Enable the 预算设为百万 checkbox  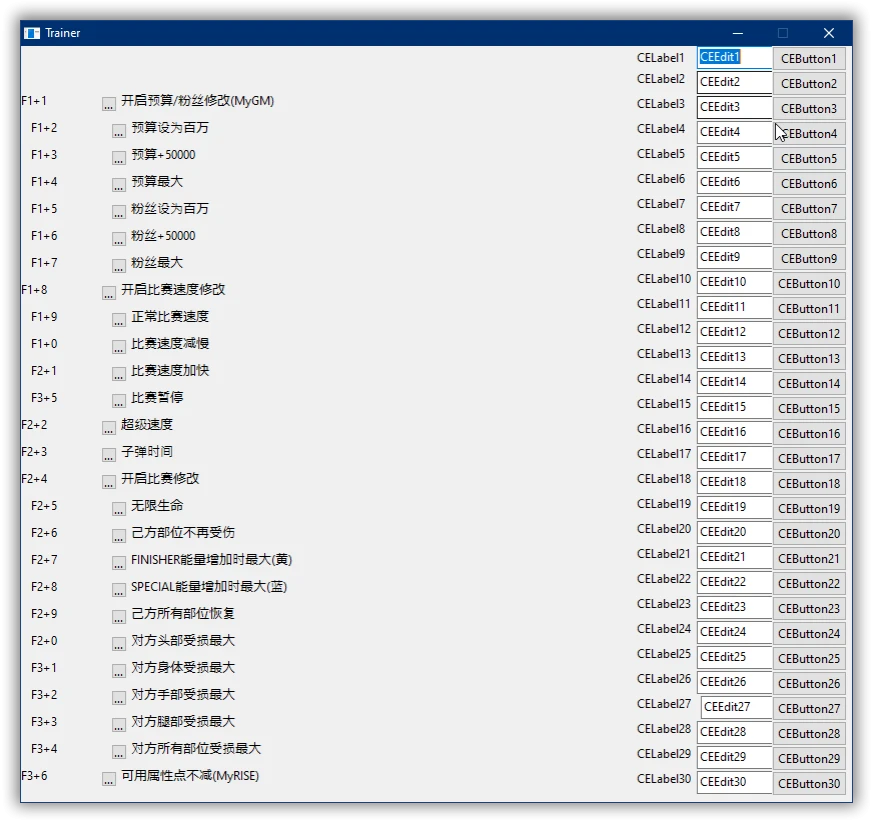[118, 131]
